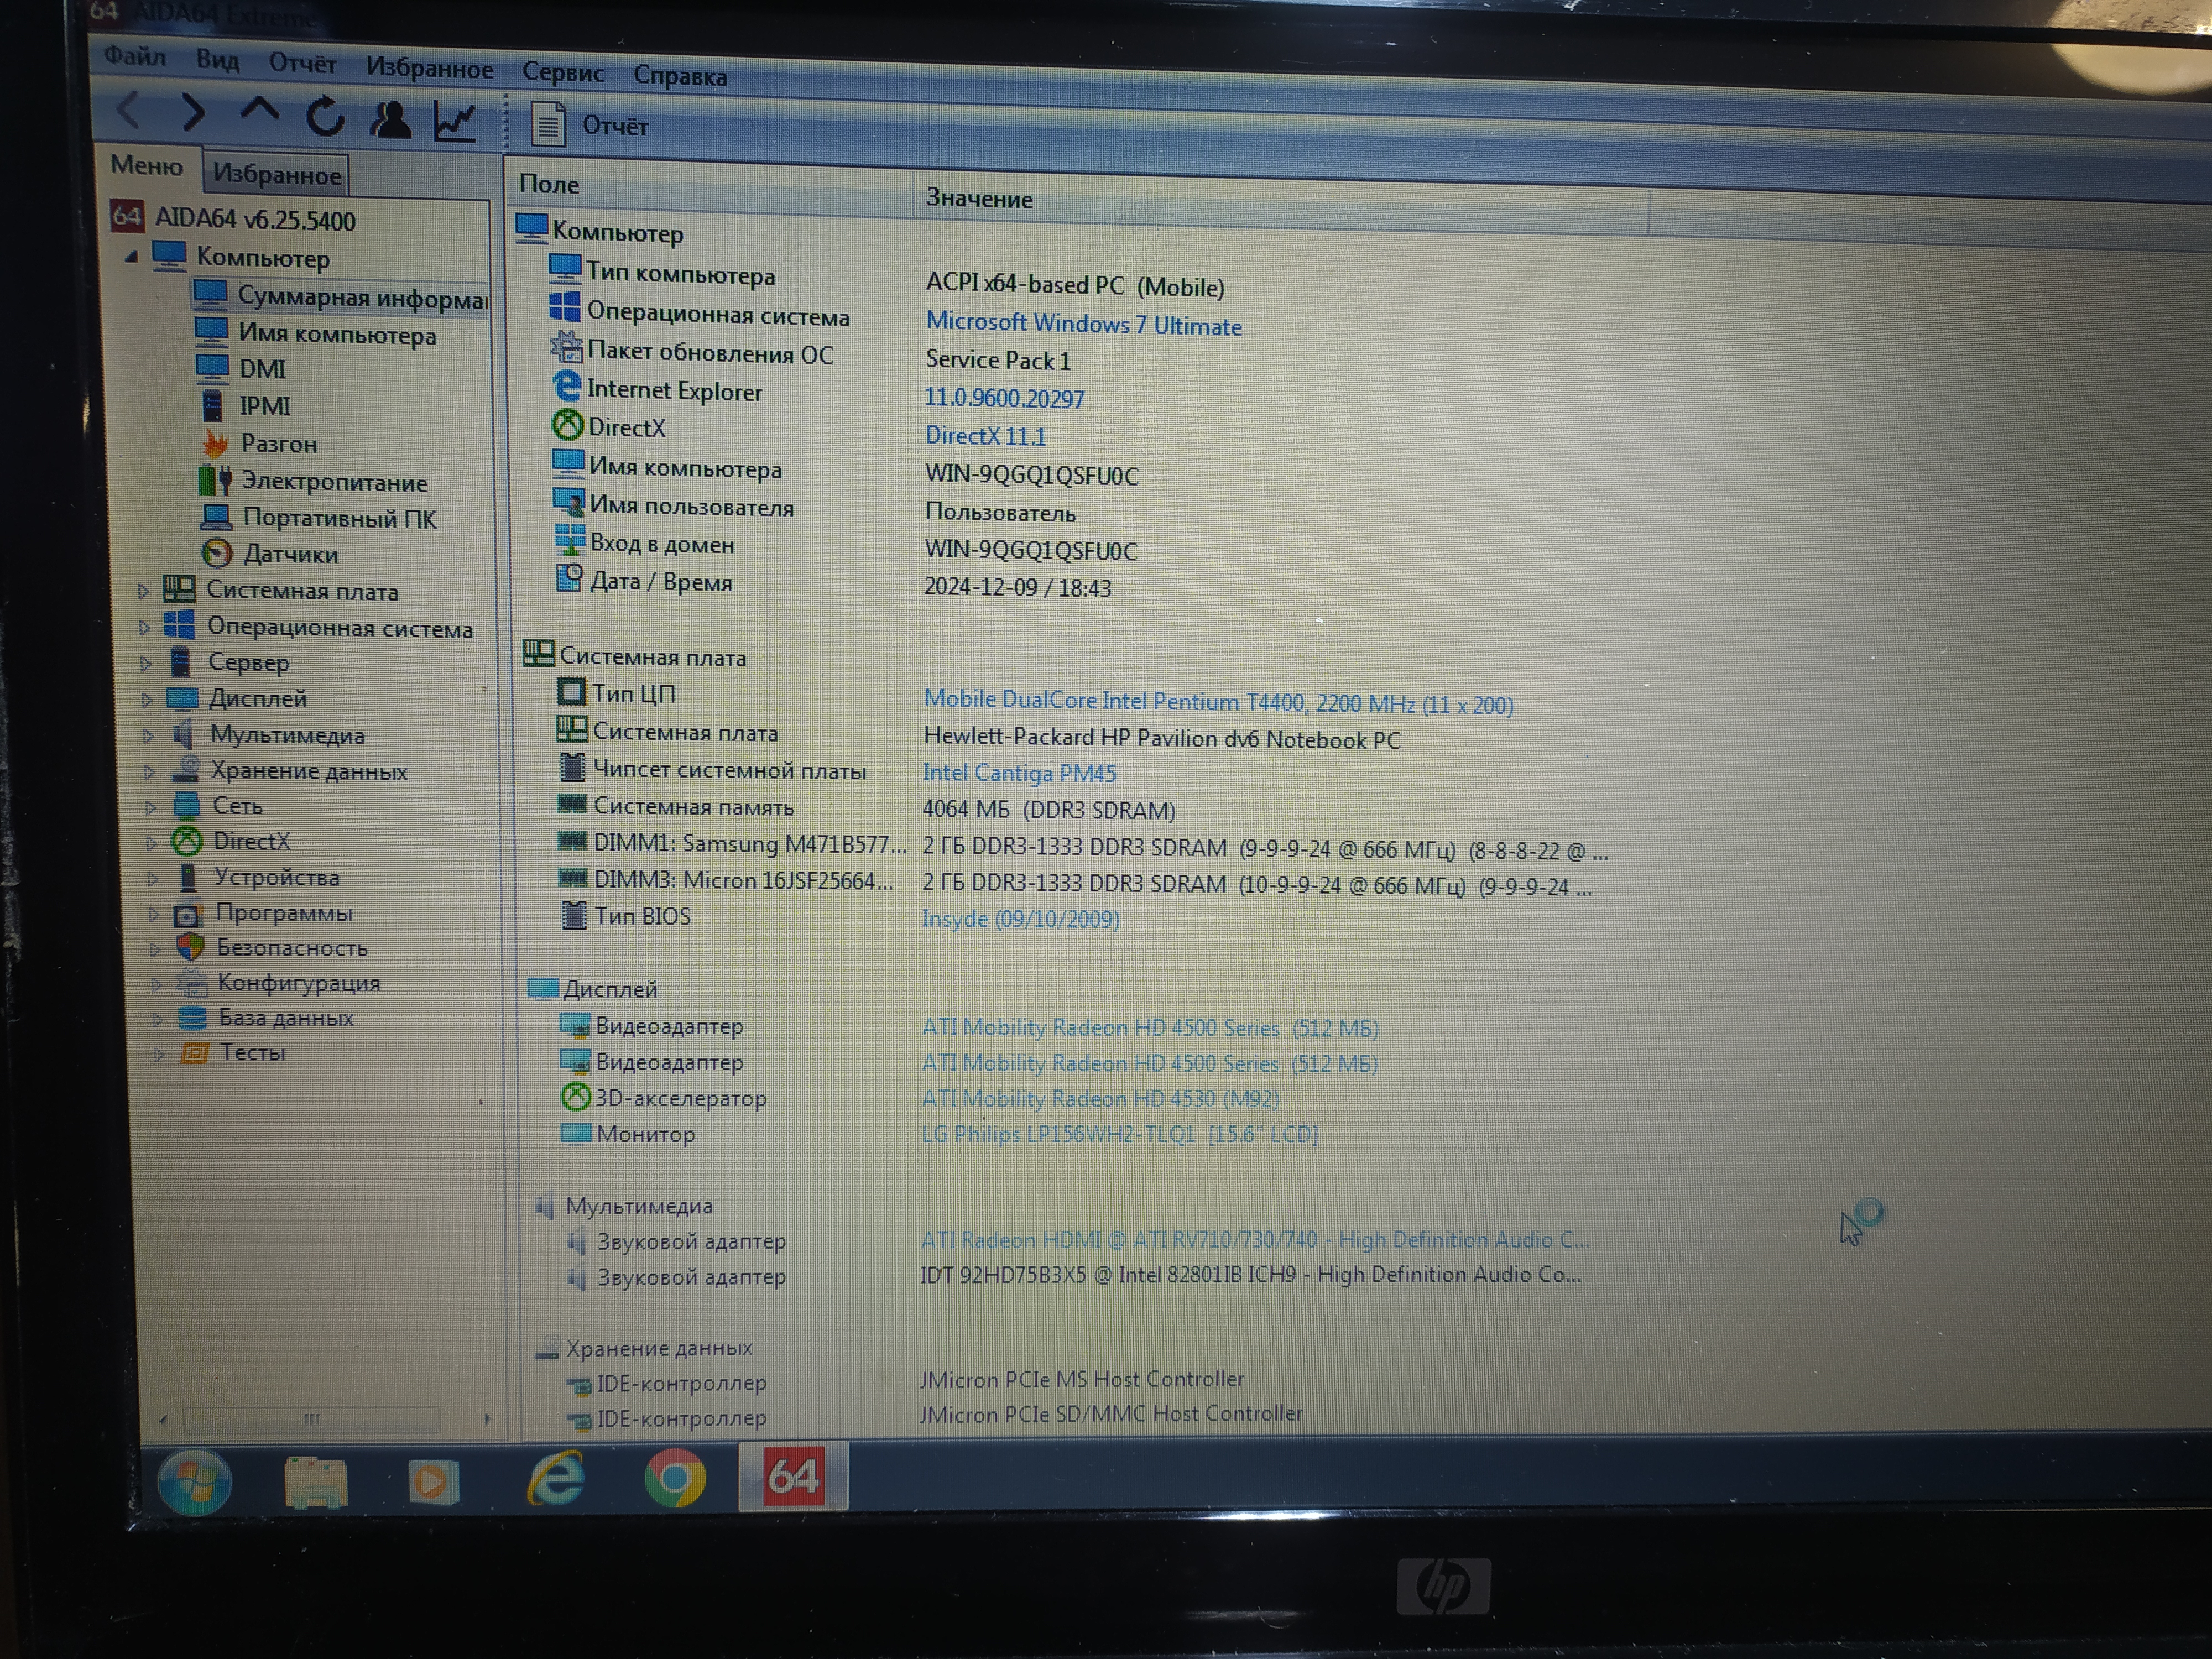The width and height of the screenshot is (2212, 1659).
Task: Open the Файл menu
Action: click(135, 56)
